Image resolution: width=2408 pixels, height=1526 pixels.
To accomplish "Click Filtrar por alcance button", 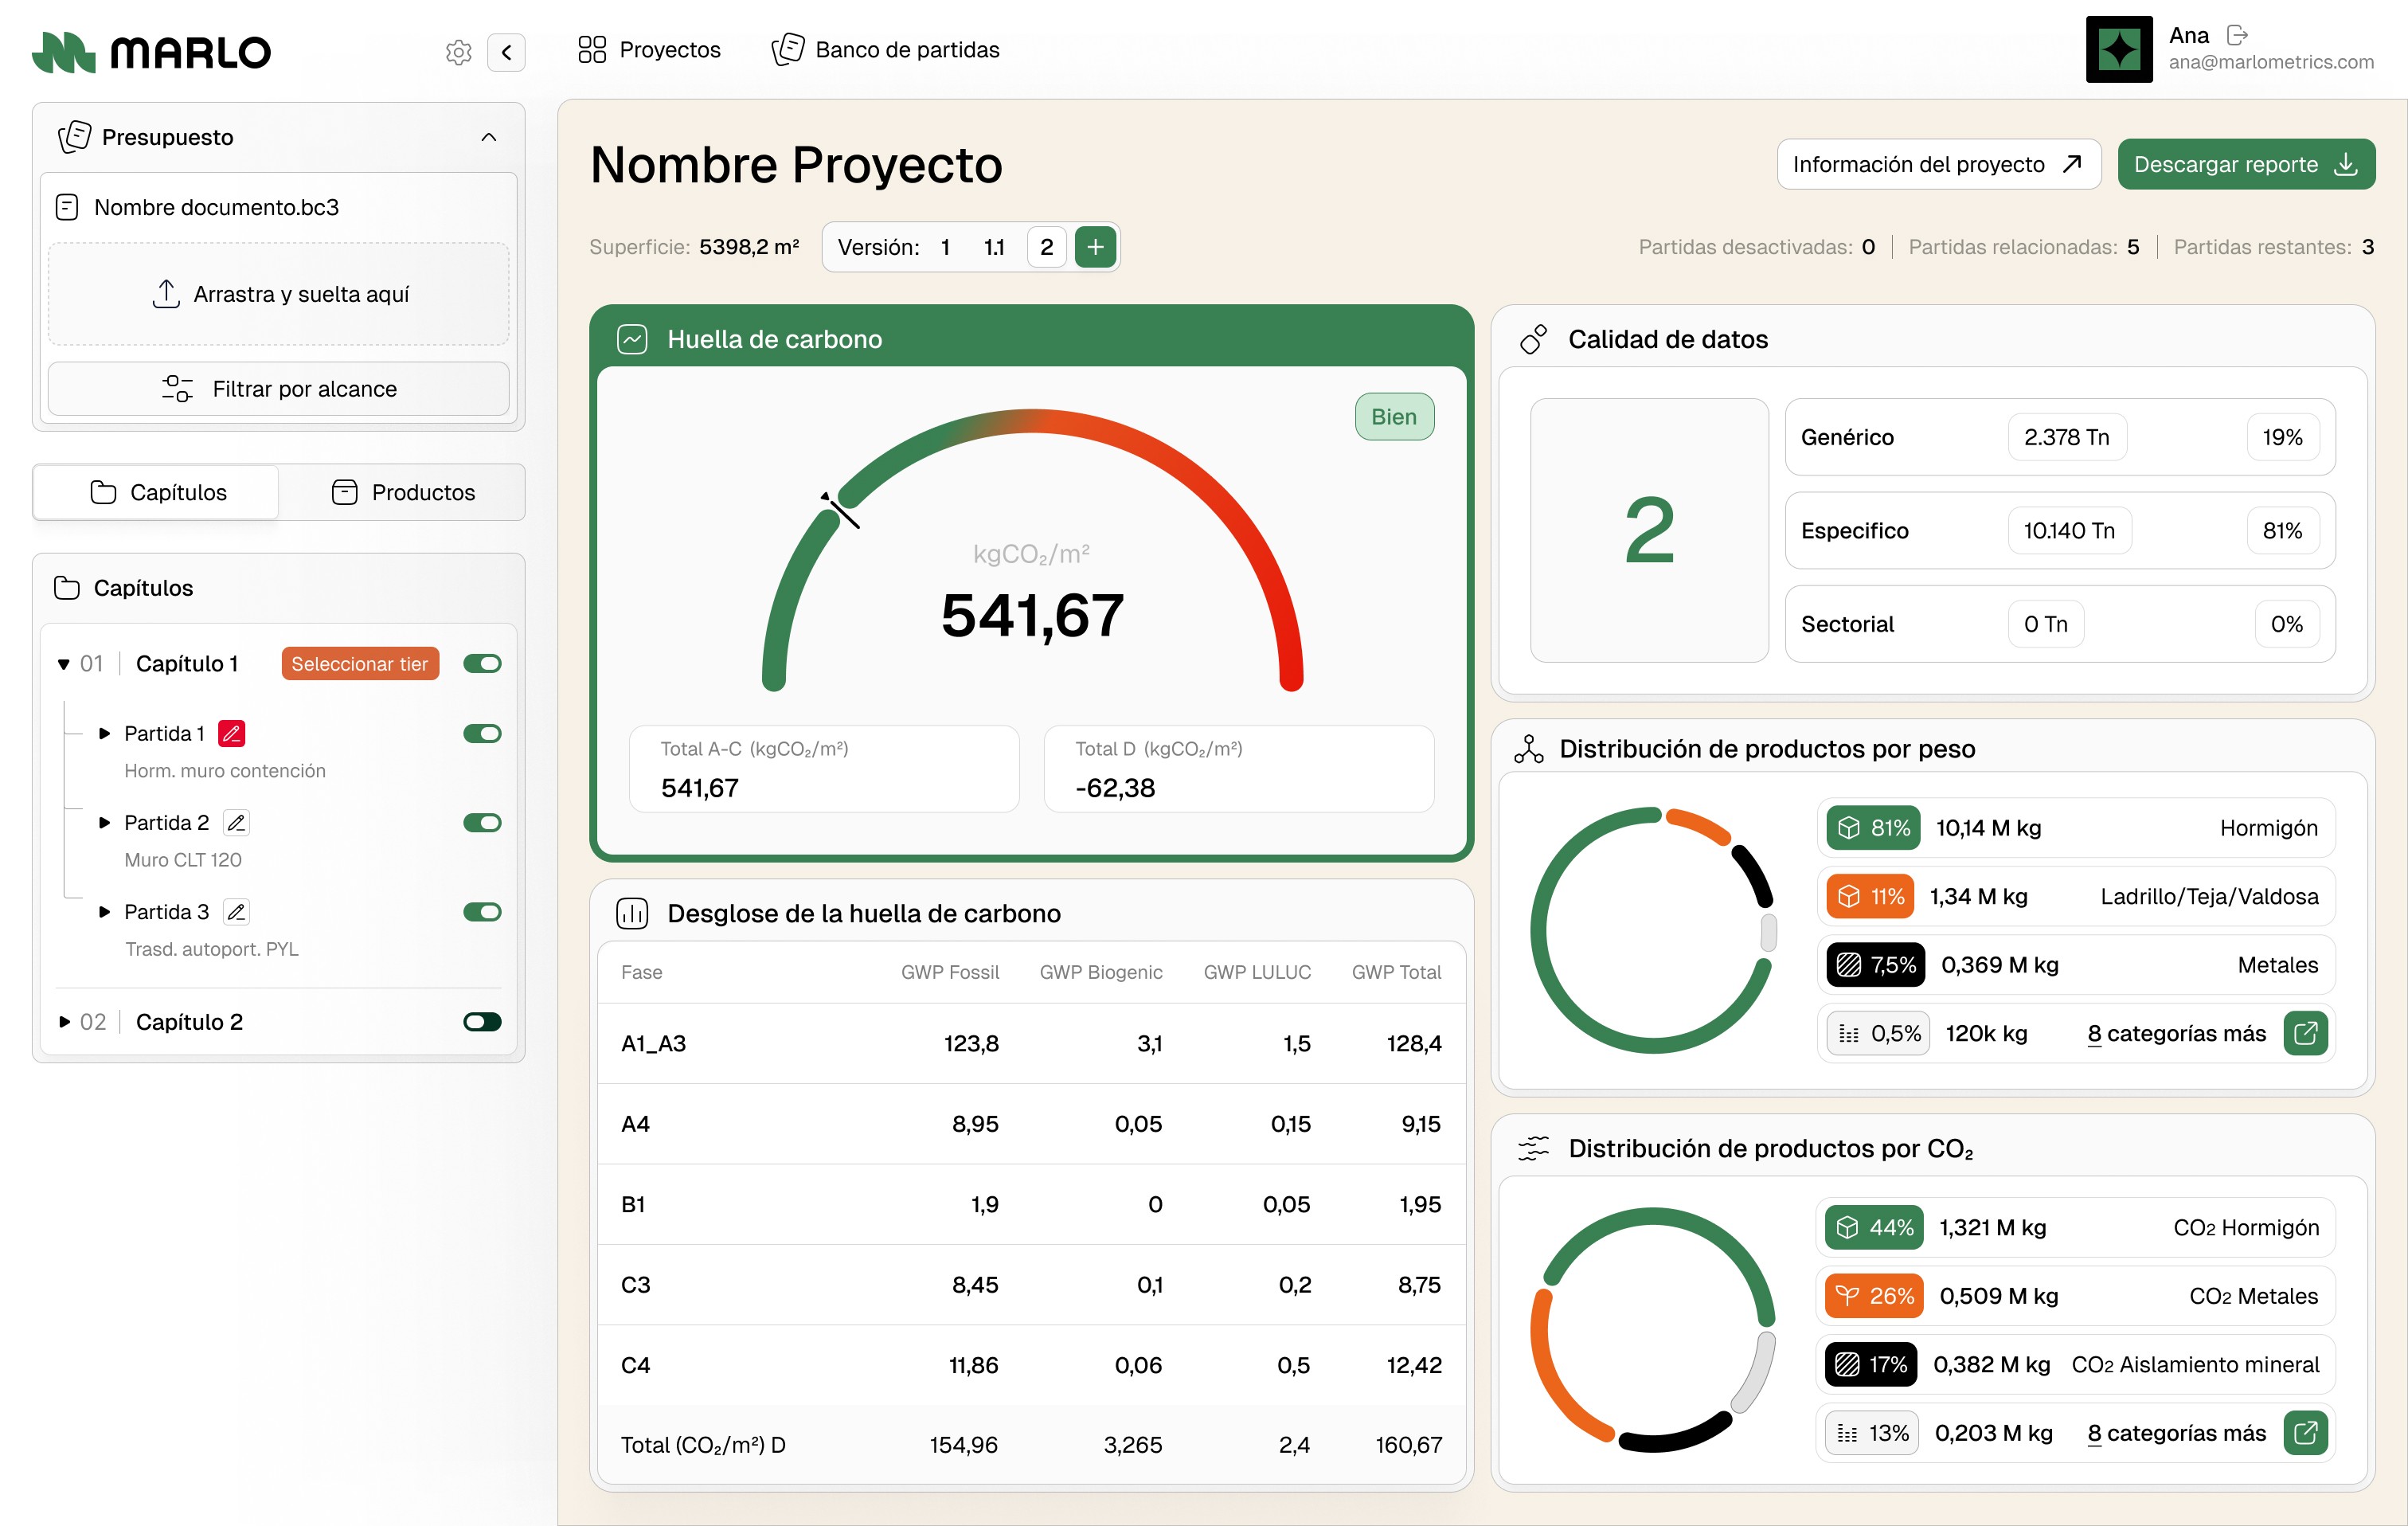I will [278, 389].
